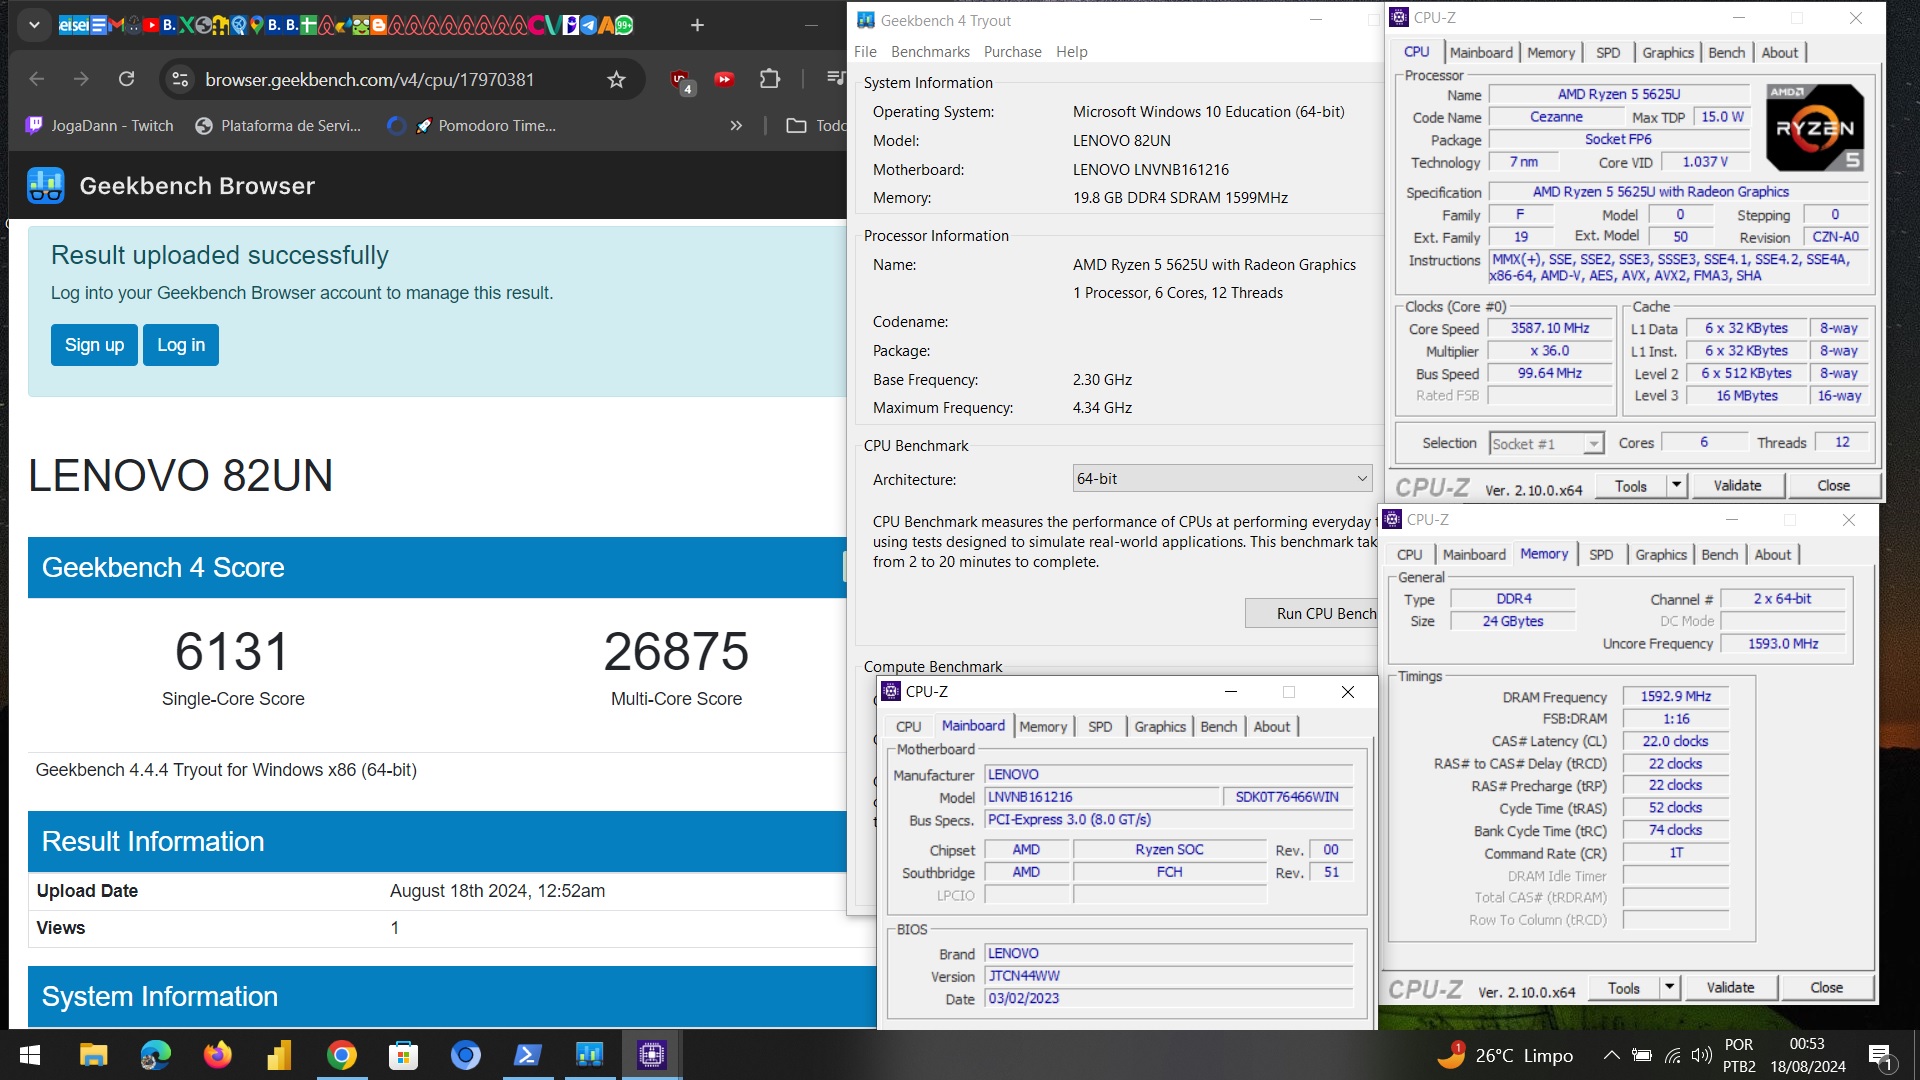Open About tab in top CPU-Z window
Image resolution: width=1920 pixels, height=1080 pixels.
[x=1779, y=53]
